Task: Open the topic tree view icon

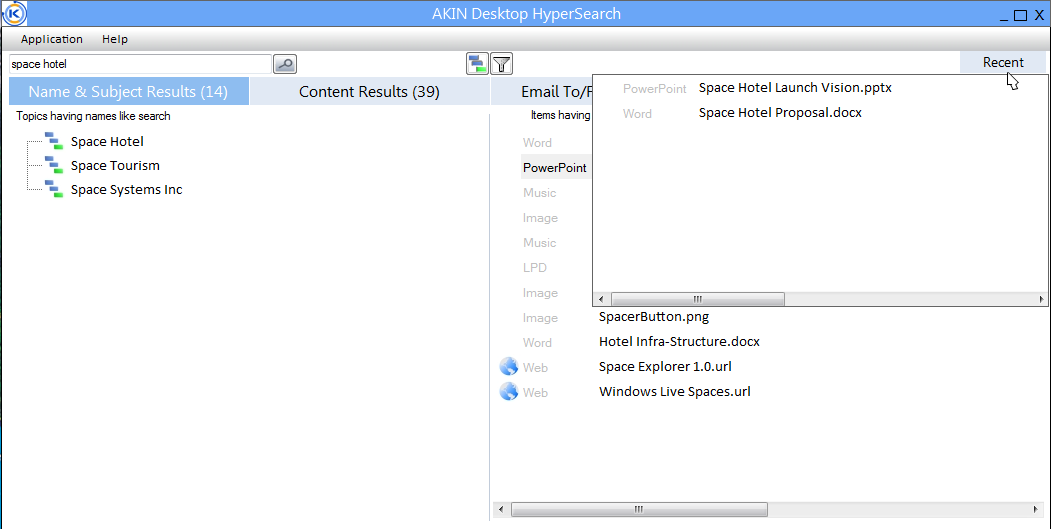Action: click(477, 64)
